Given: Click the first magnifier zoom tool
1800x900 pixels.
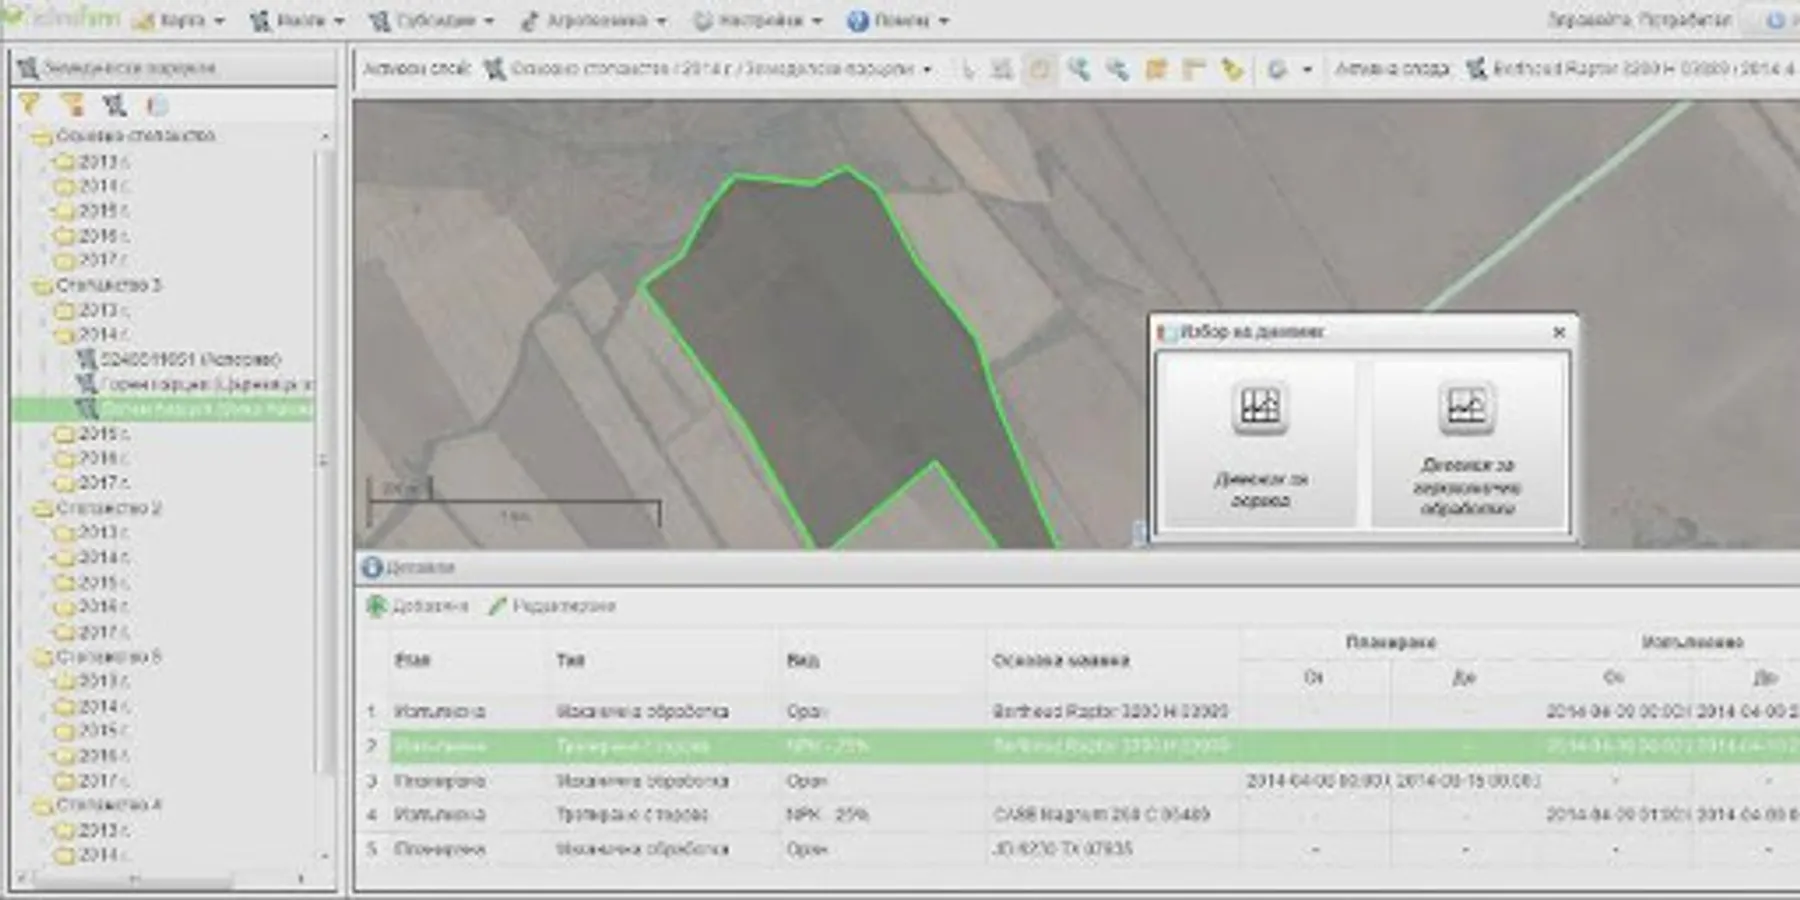Looking at the screenshot, I should pyautogui.click(x=1078, y=69).
